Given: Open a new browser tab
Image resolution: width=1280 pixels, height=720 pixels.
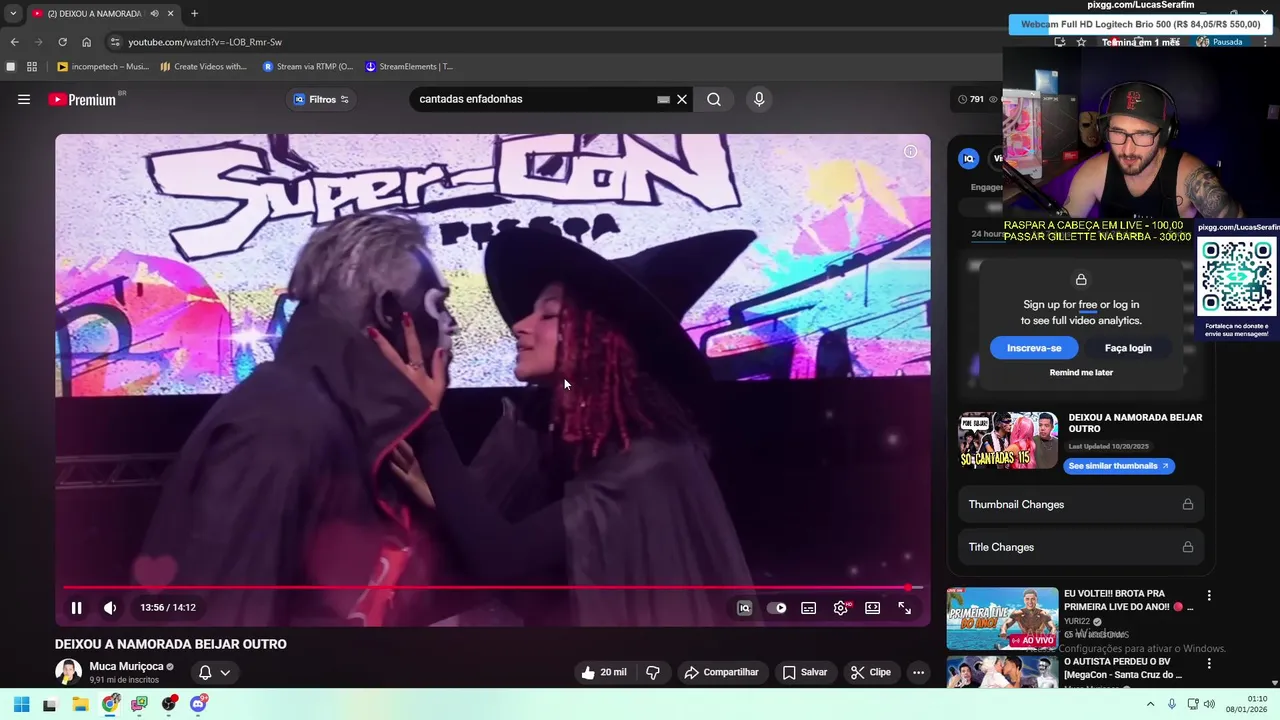Looking at the screenshot, I should tap(194, 13).
